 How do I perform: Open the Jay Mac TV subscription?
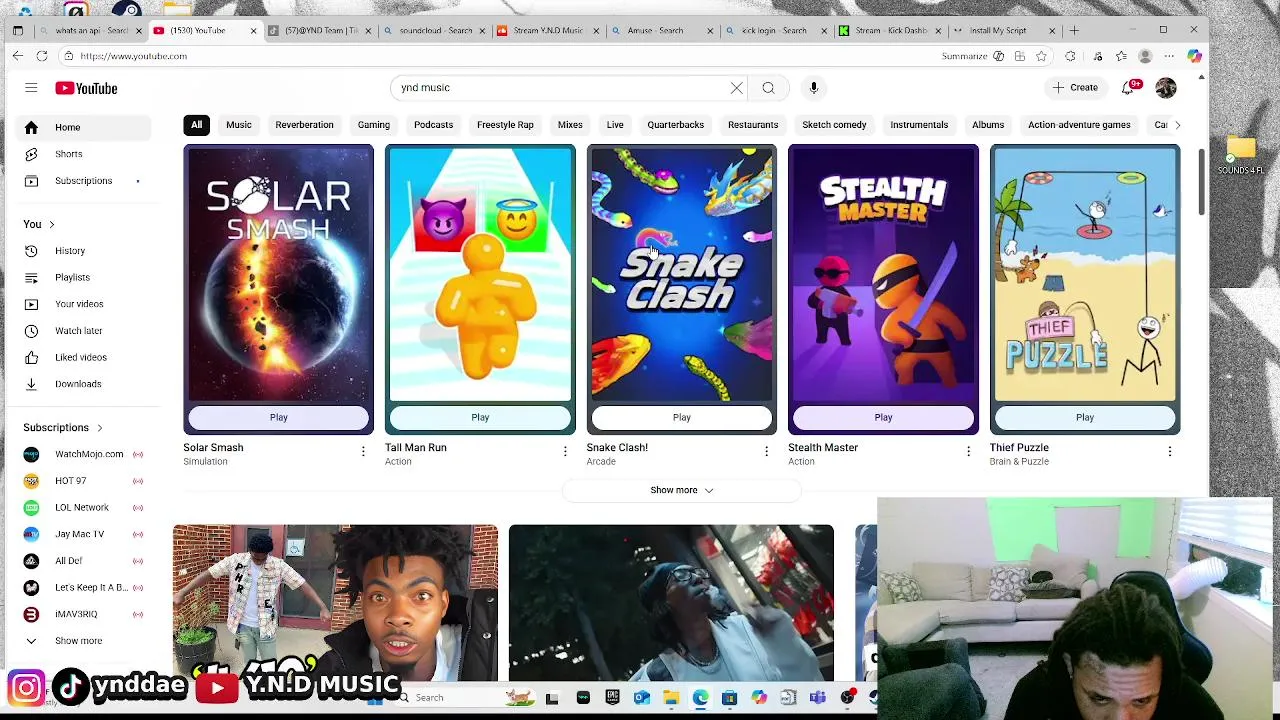coord(84,534)
